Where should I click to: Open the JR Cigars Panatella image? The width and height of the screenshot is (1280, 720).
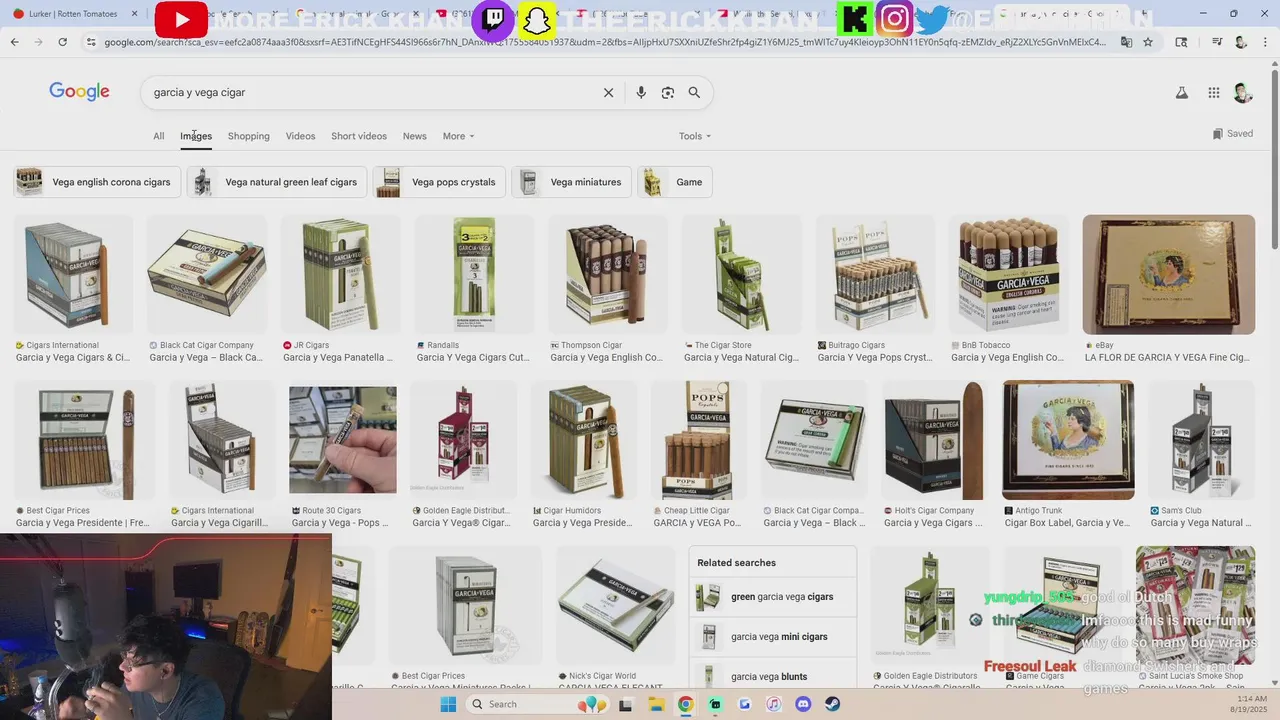click(340, 275)
